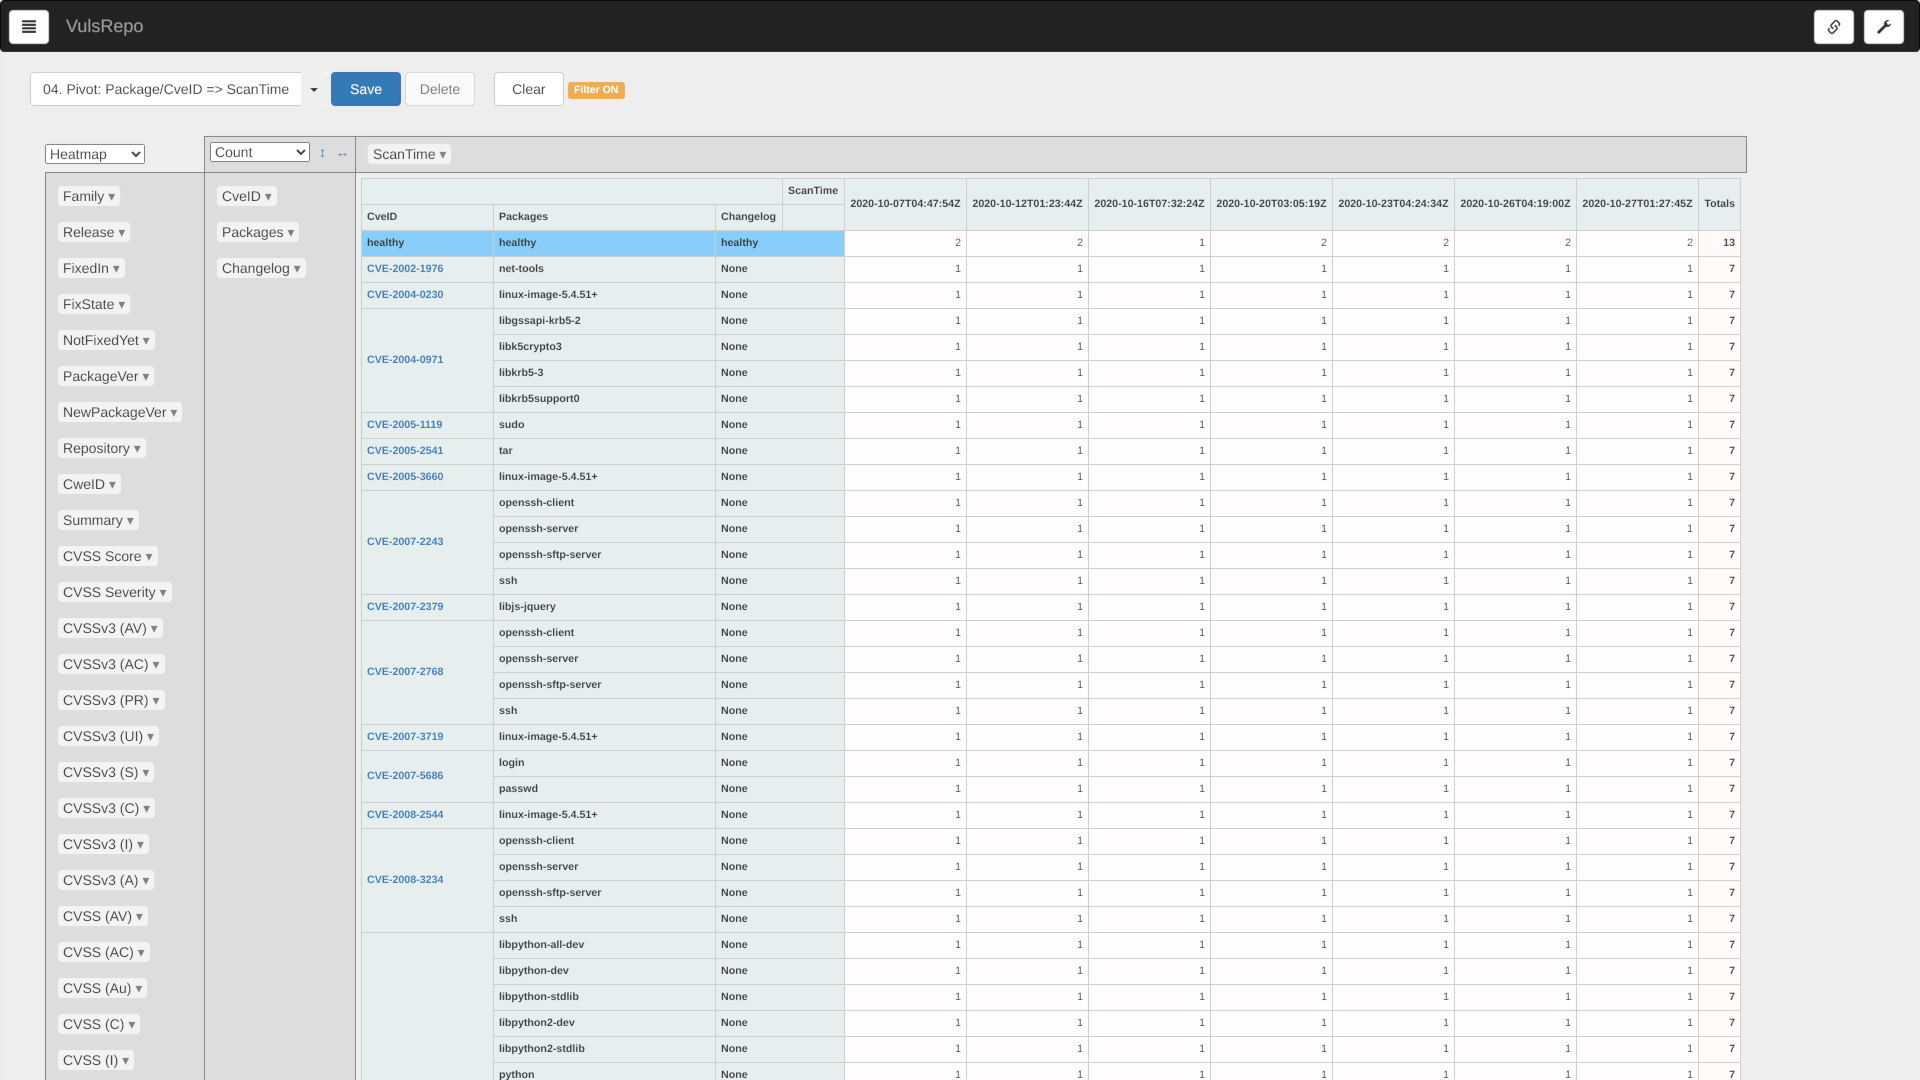
Task: Click the permalink chain icon
Action: (1833, 27)
